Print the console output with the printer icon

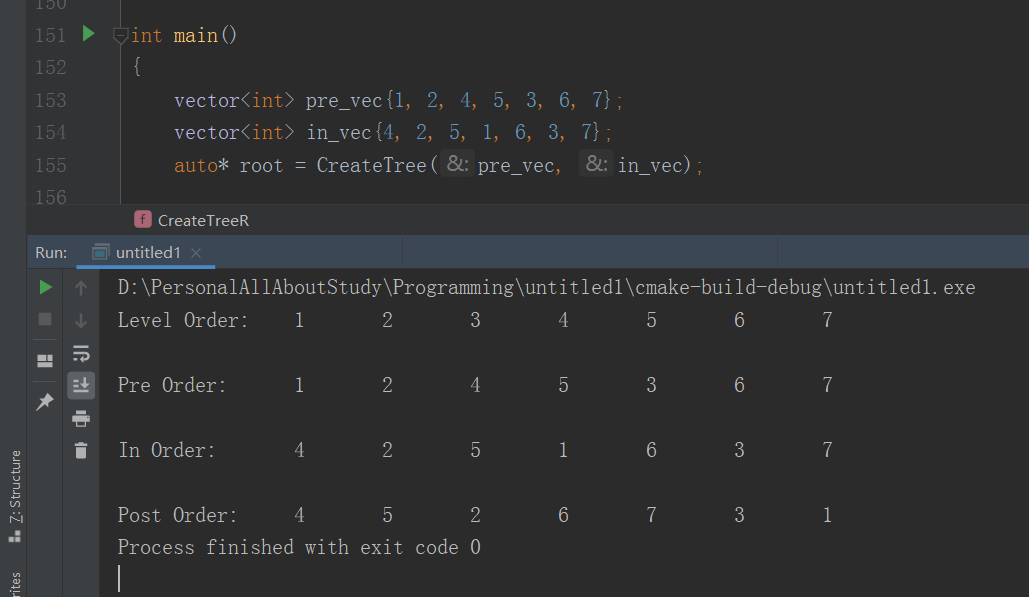[81, 418]
